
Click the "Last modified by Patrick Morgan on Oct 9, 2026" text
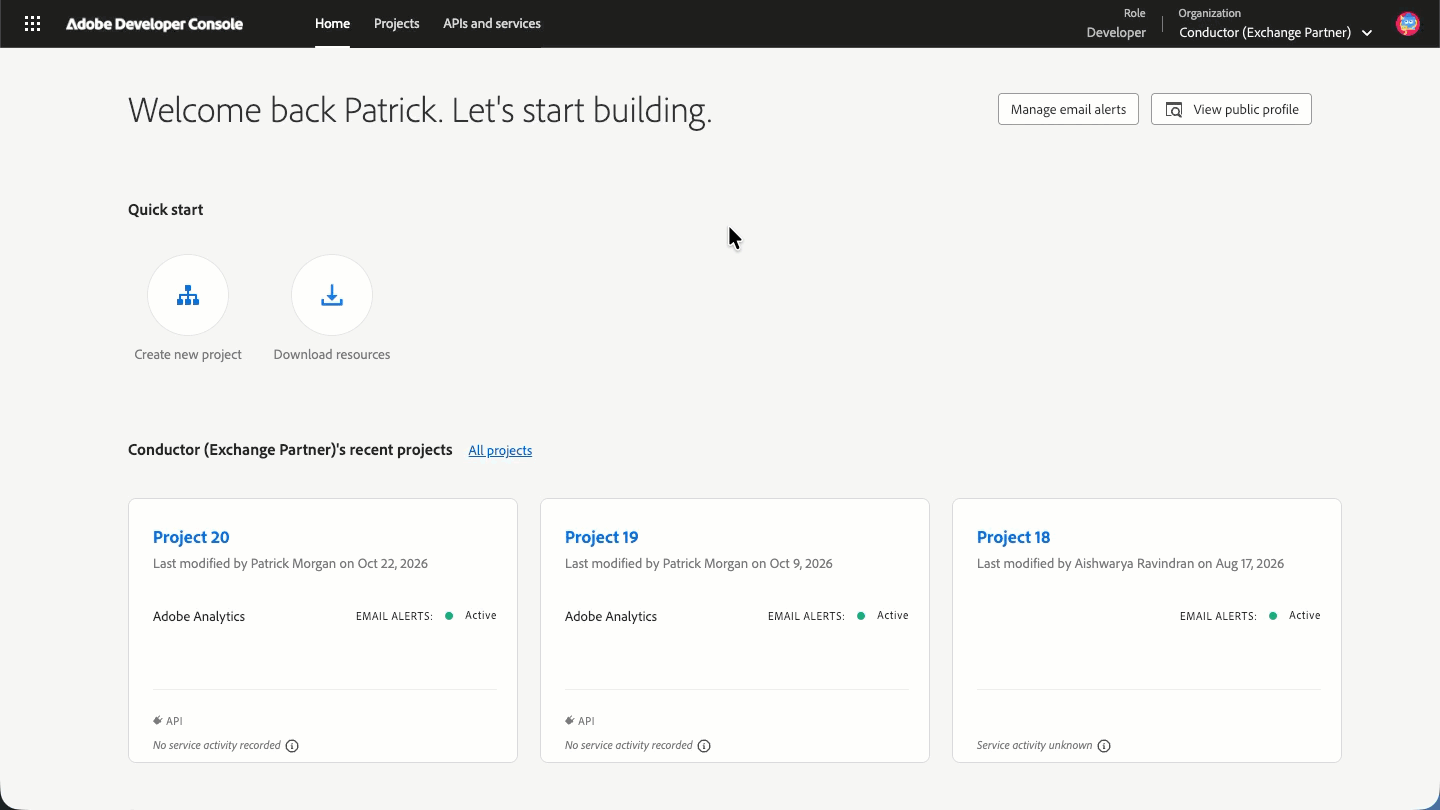click(x=699, y=564)
